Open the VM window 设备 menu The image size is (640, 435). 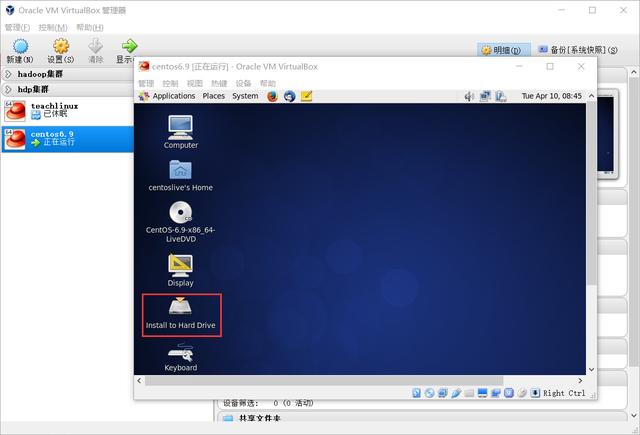click(243, 83)
